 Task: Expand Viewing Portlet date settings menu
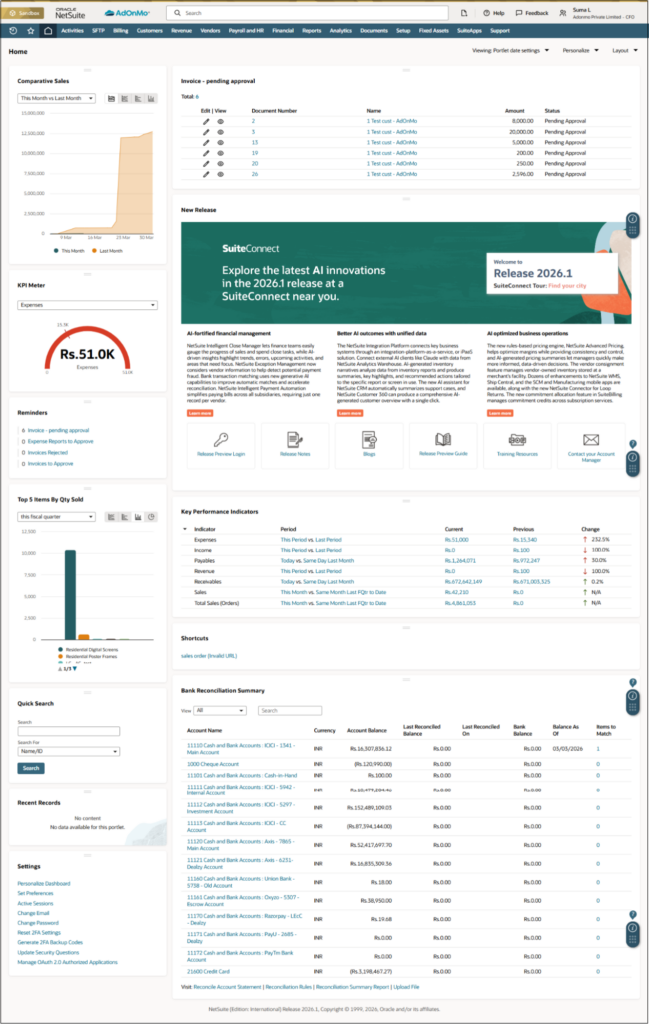coord(511,50)
